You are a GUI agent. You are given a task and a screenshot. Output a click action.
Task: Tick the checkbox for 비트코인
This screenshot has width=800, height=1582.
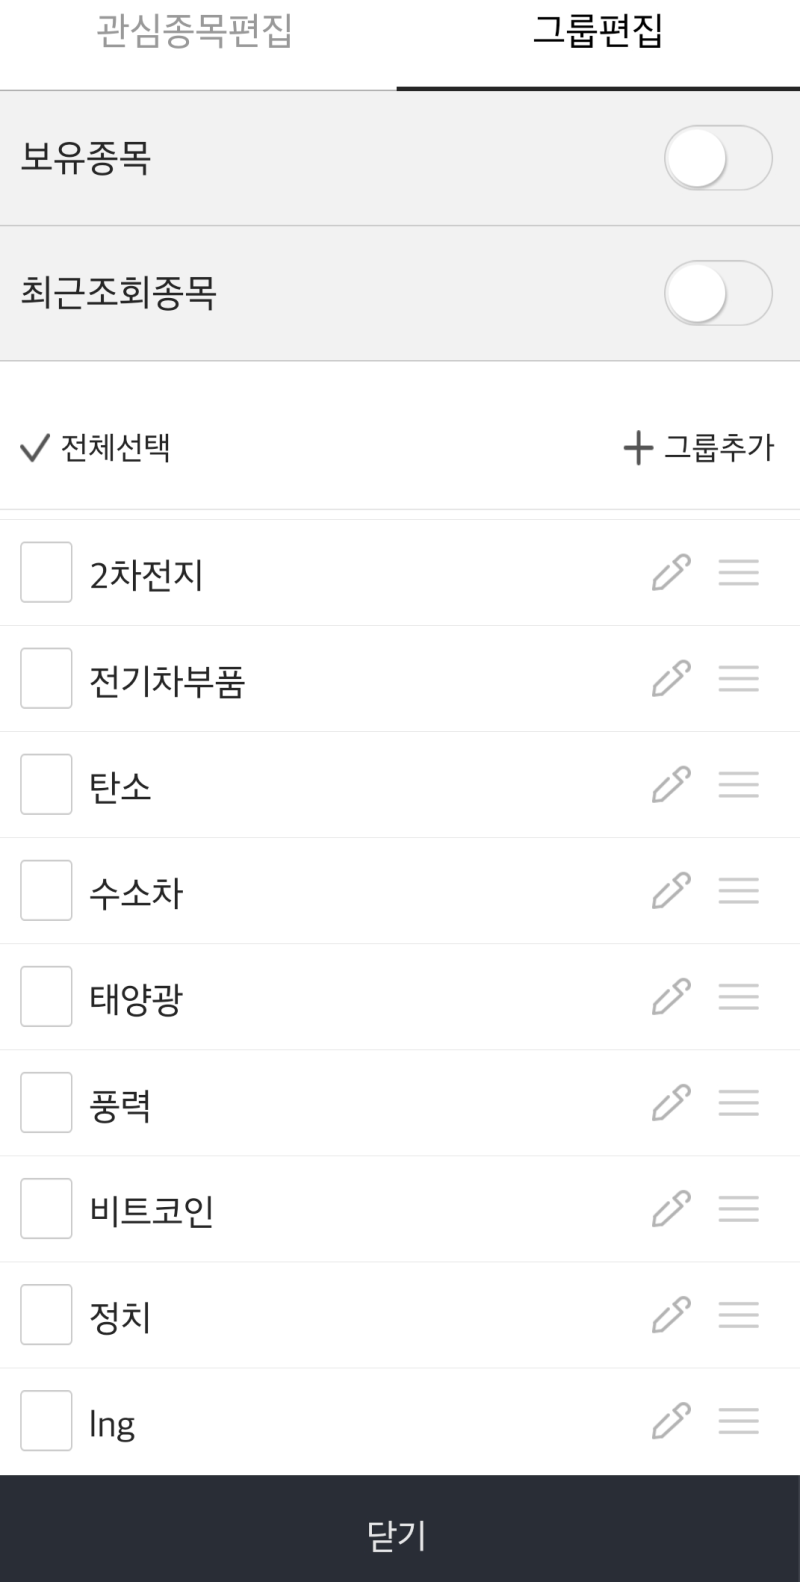coord(45,1208)
